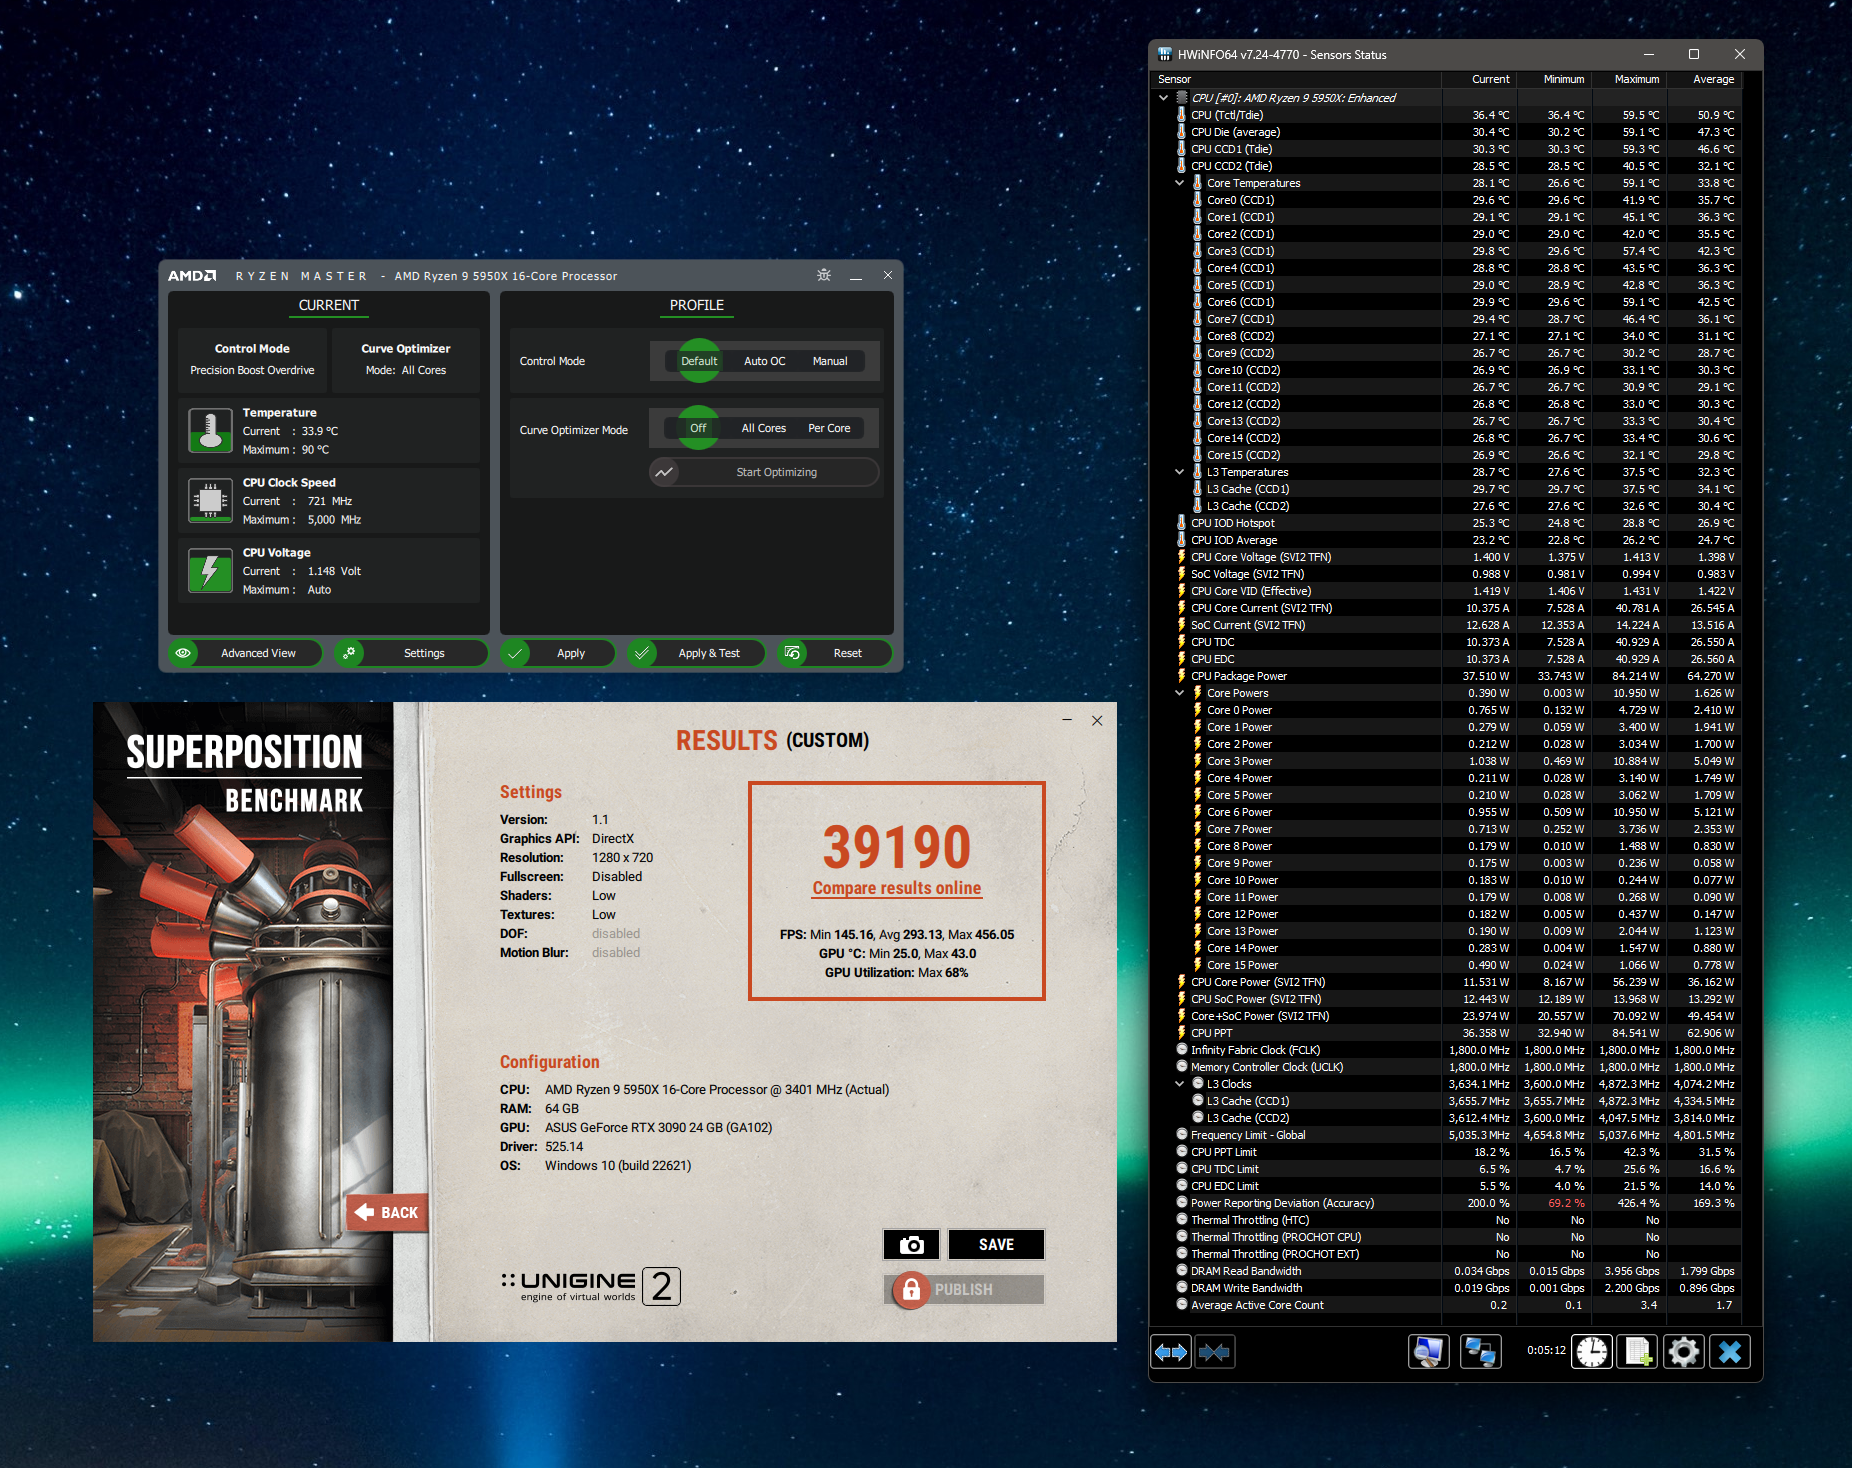Screen dimensions: 1852x1468
Task: Set Curve Optimizer Mode to Off
Action: click(x=698, y=428)
